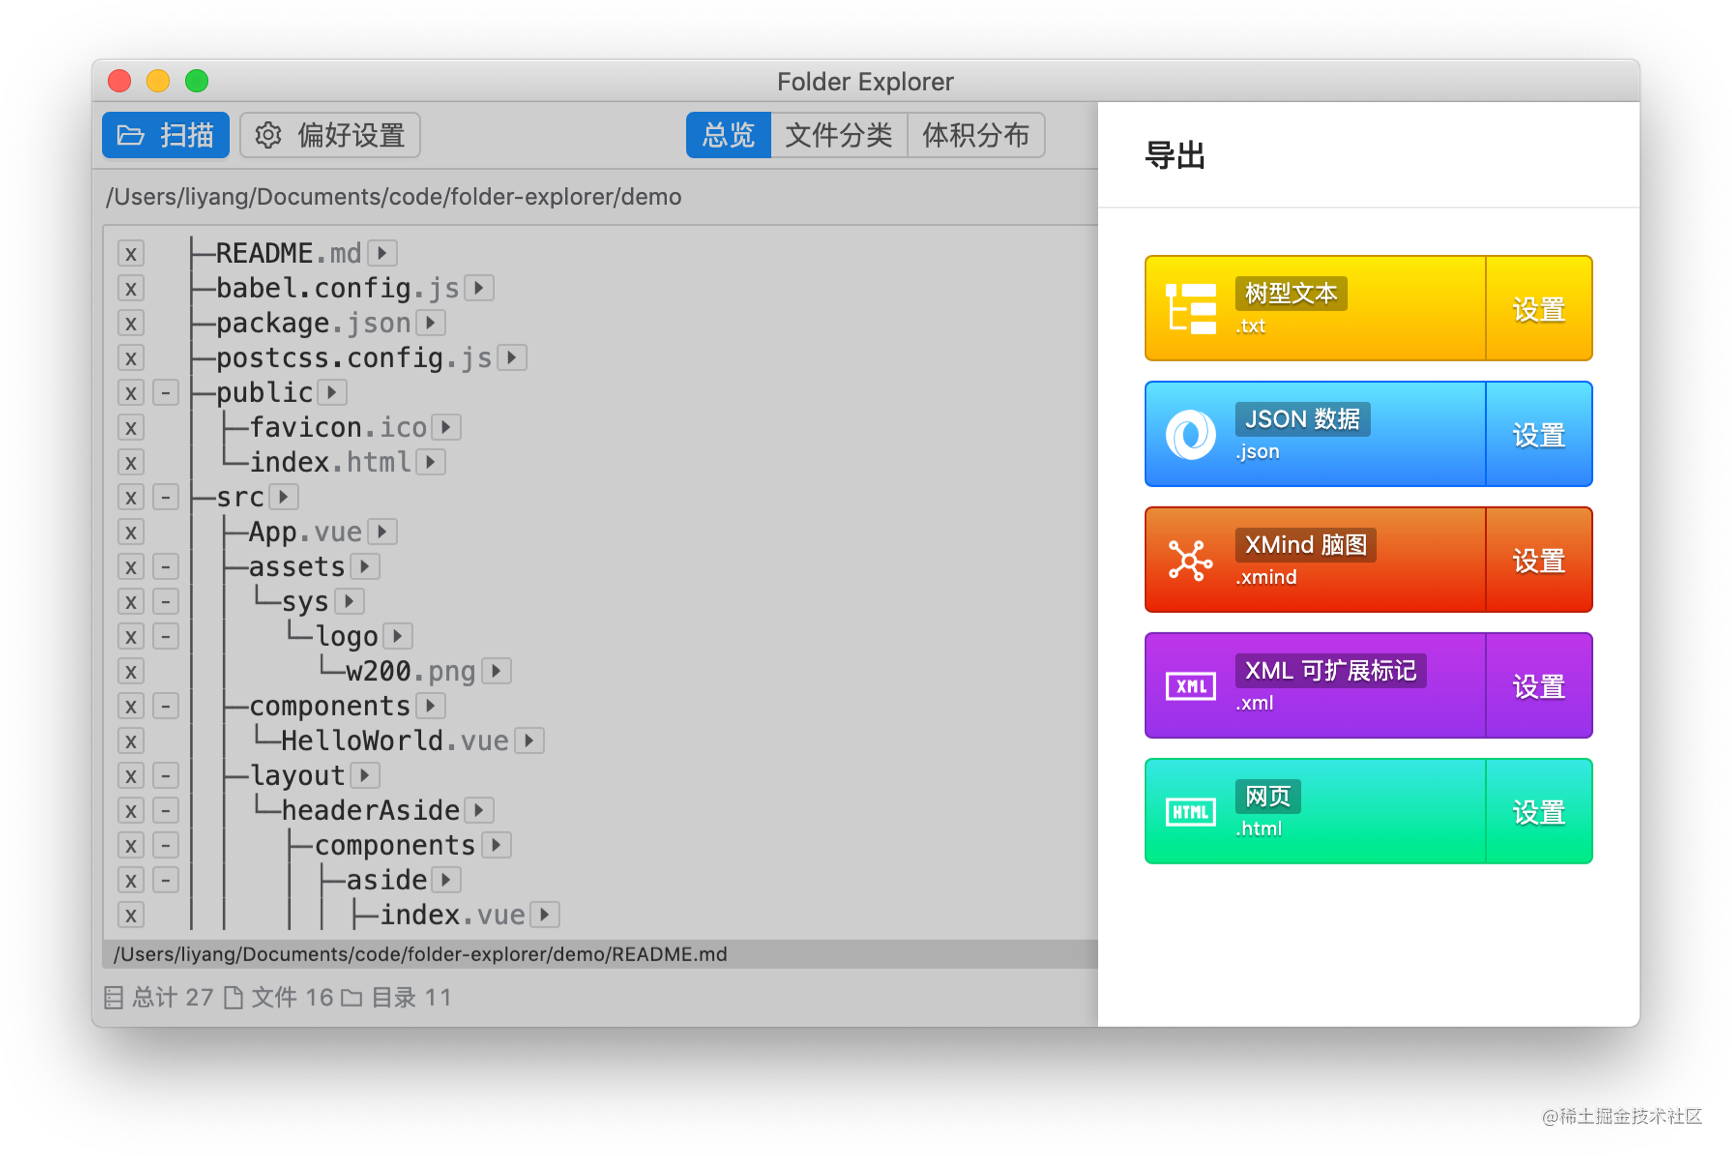Switch to the 体积分布 tab

pos(975,135)
